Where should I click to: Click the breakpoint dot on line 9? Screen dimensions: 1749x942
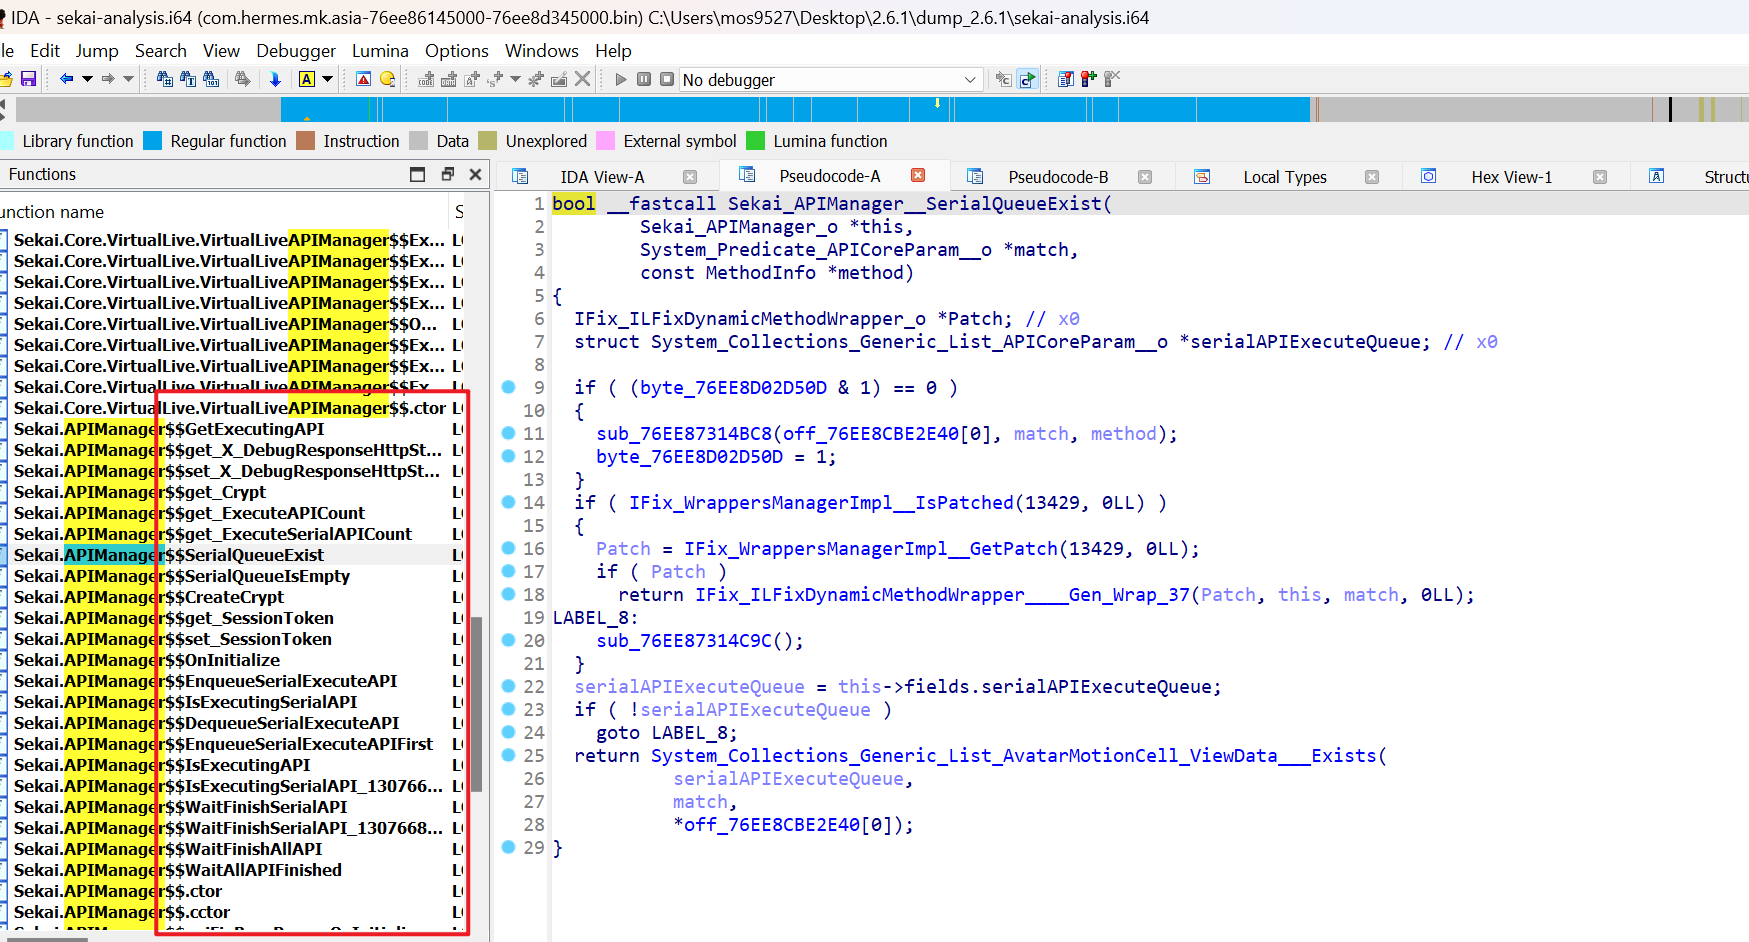(x=508, y=387)
